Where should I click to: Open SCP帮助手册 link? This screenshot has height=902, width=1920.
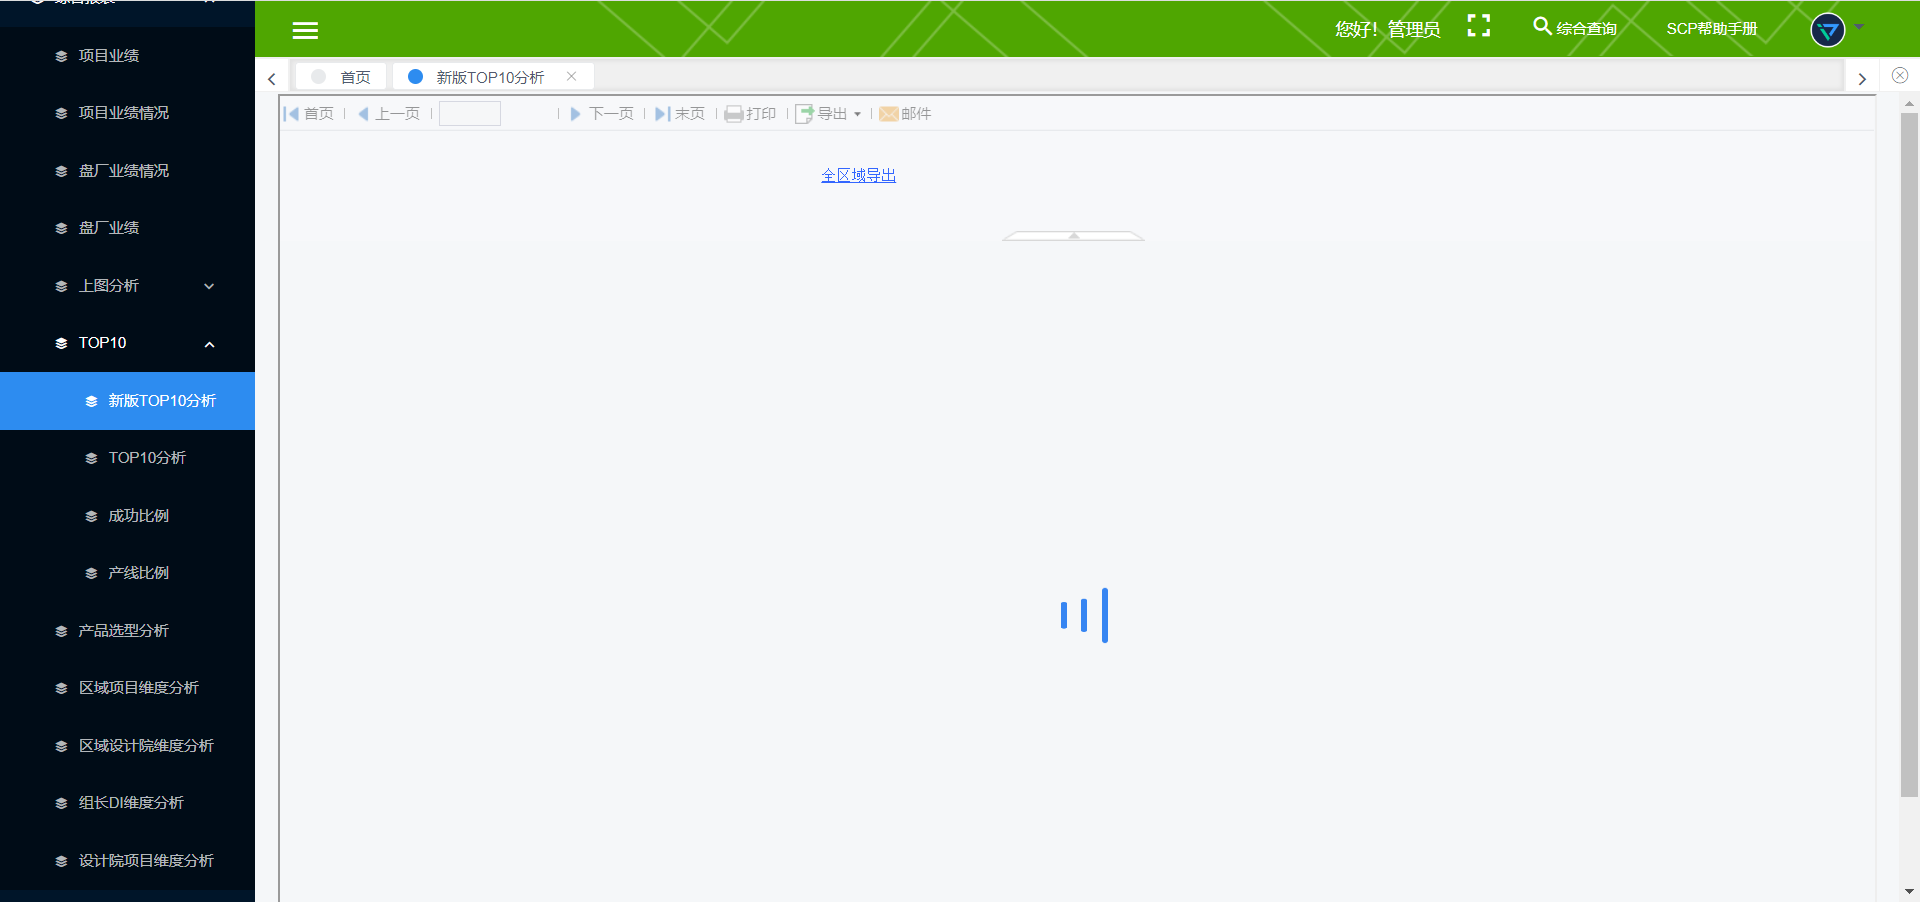tap(1711, 29)
